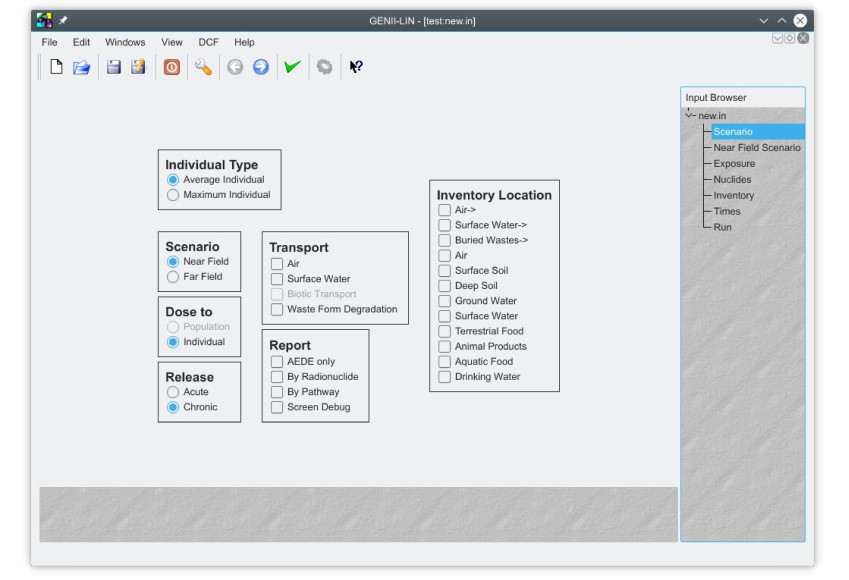
Task: Check the Drinking Water inventory location
Action: [x=445, y=377]
